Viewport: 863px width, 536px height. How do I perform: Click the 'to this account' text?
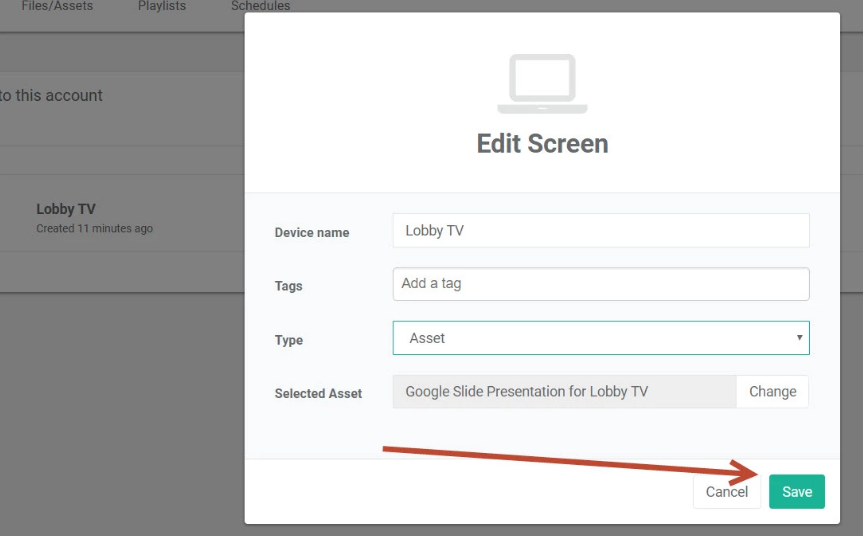coord(51,96)
